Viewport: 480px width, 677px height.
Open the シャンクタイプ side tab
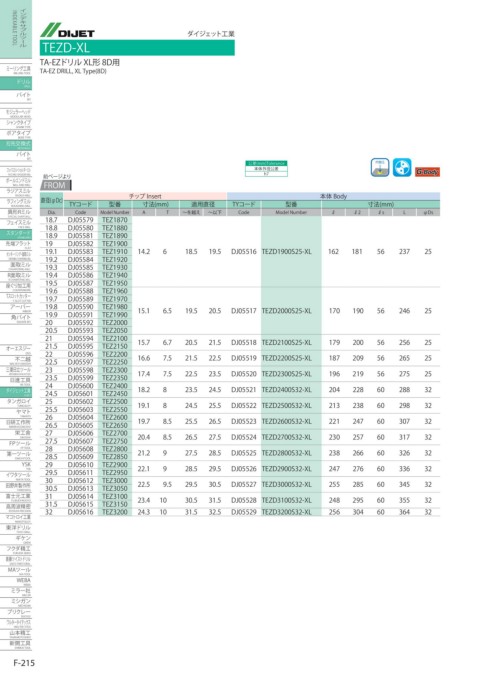[16, 124]
